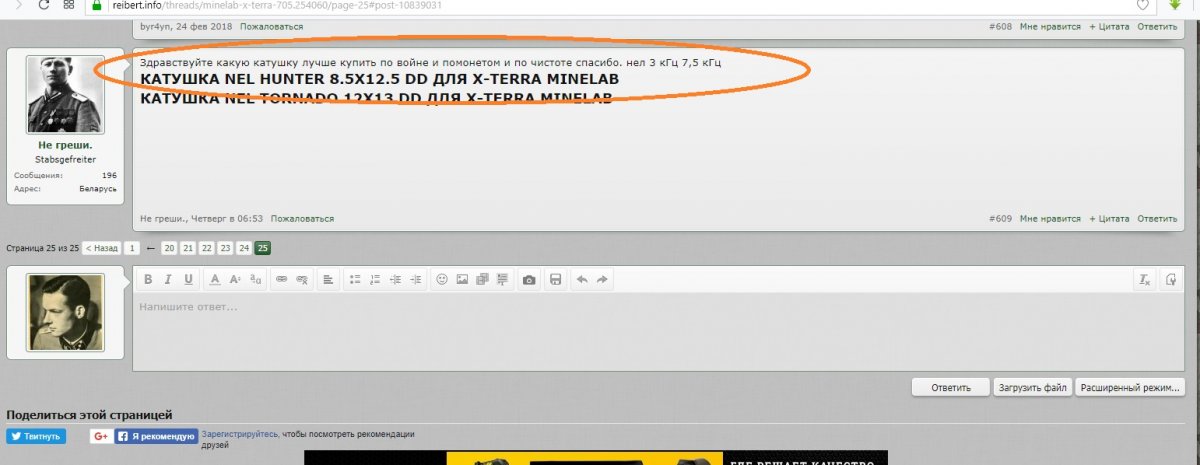Go to thread page 23
Image resolution: width=1200 pixels, height=465 pixels.
pos(226,248)
